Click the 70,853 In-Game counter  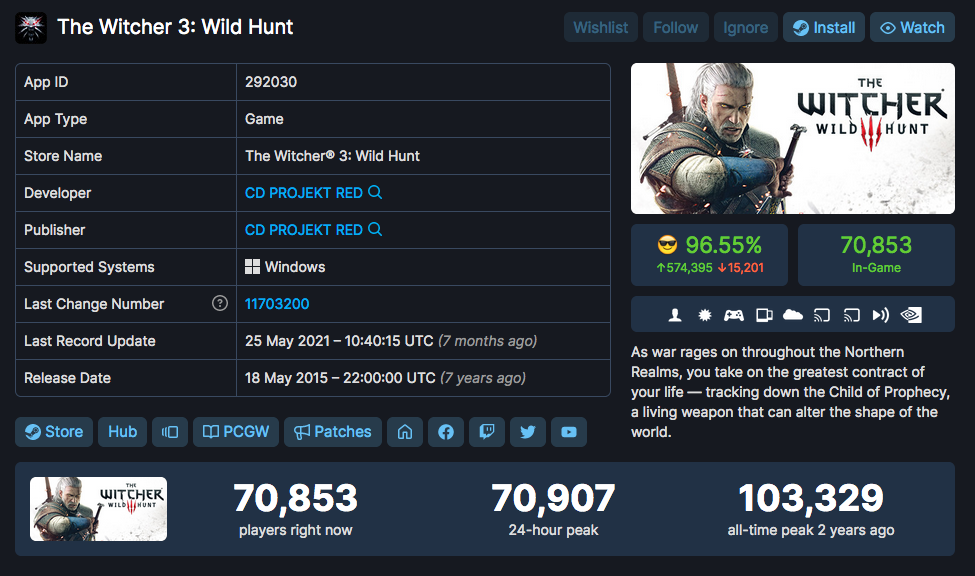pyautogui.click(x=876, y=255)
